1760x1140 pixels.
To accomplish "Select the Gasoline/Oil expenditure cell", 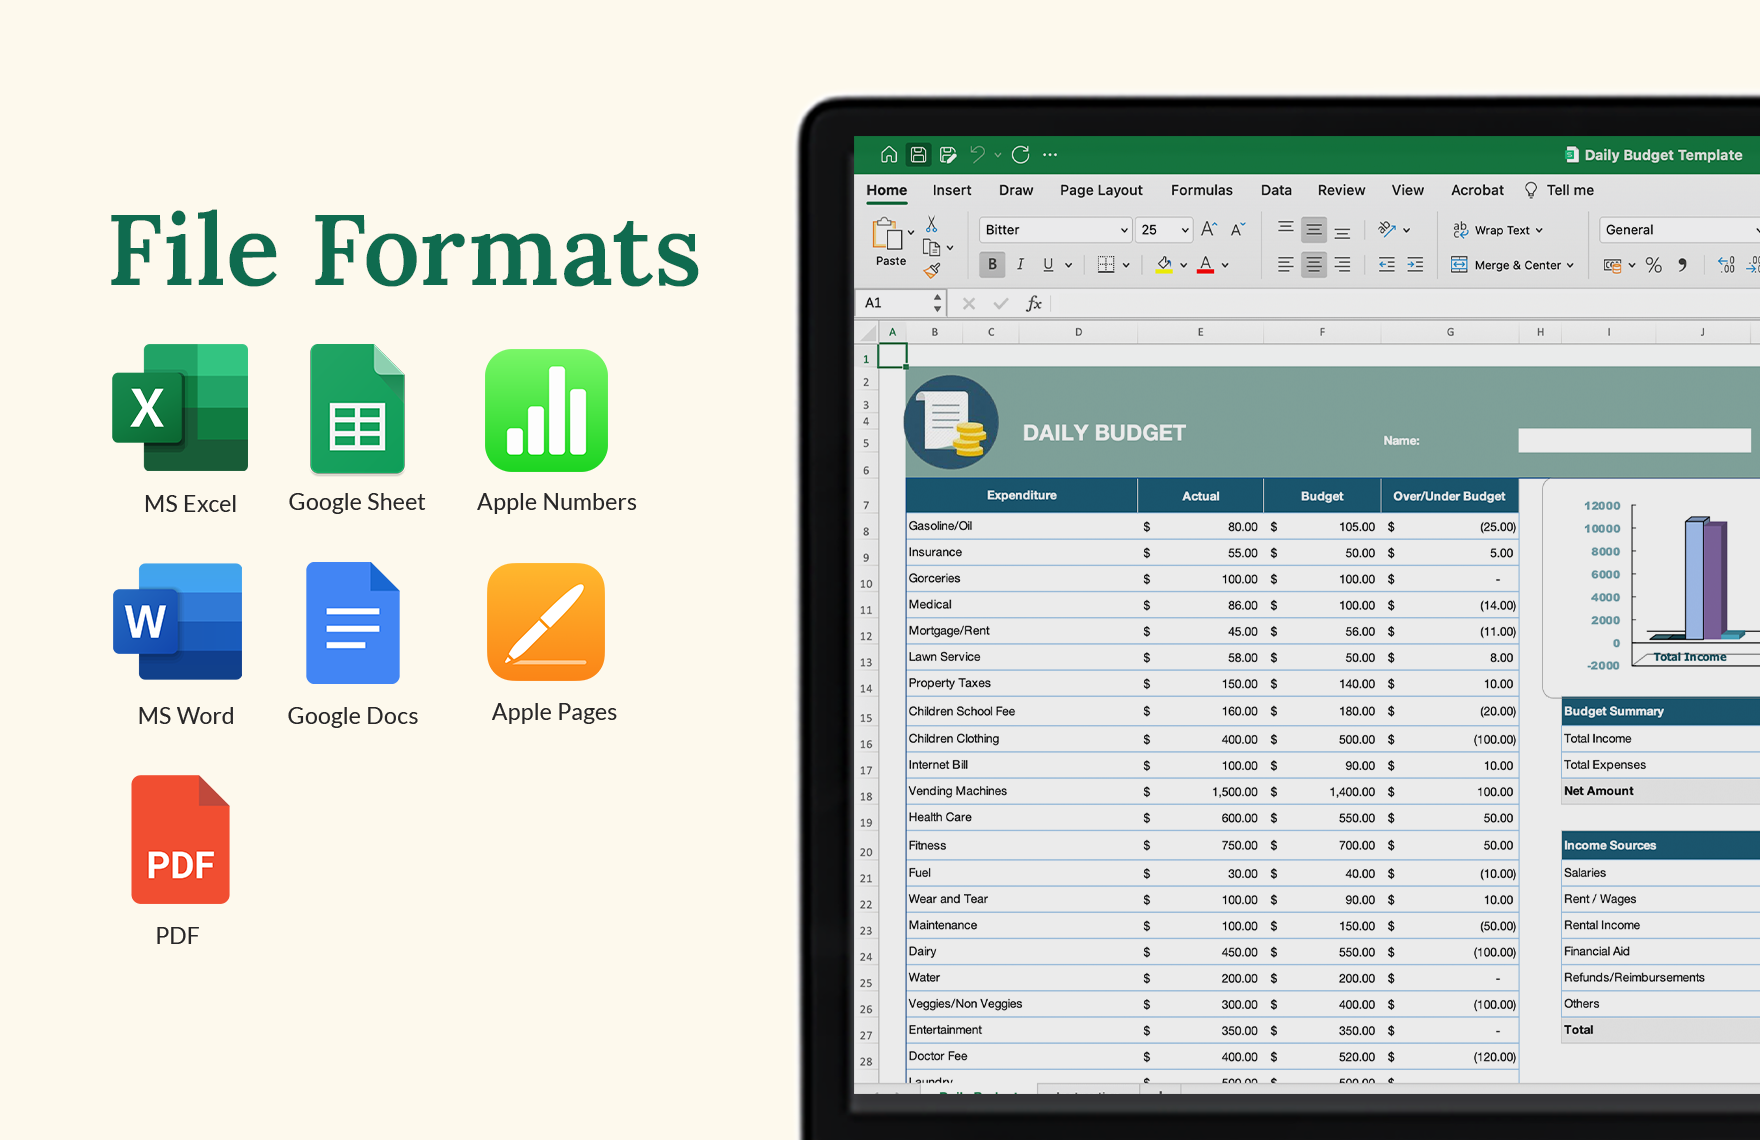I will tap(1021, 526).
